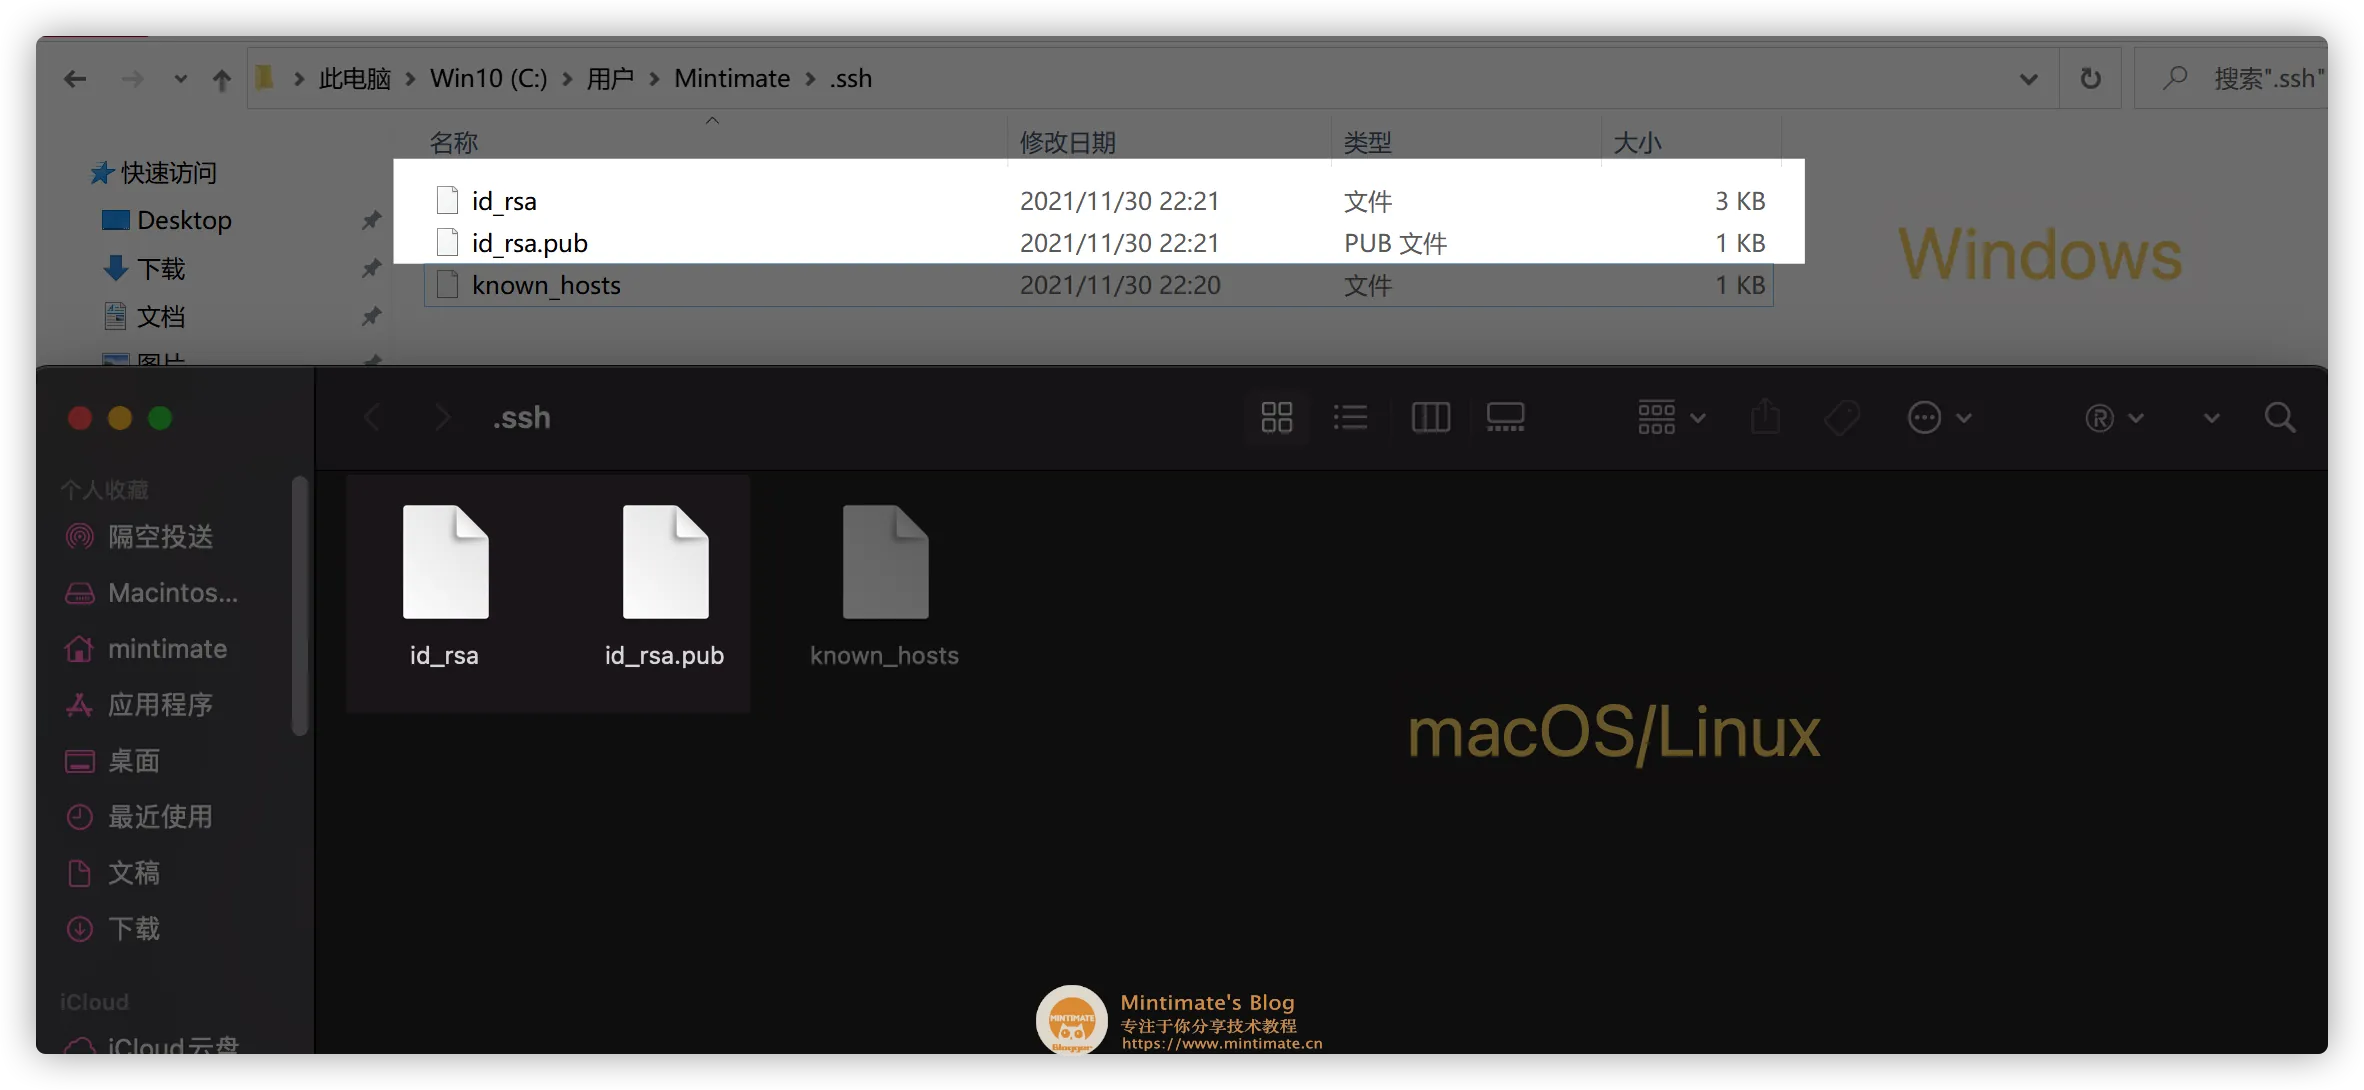Click 此电脑 in the address path
Viewport: 2364px width, 1090px height.
pos(354,78)
